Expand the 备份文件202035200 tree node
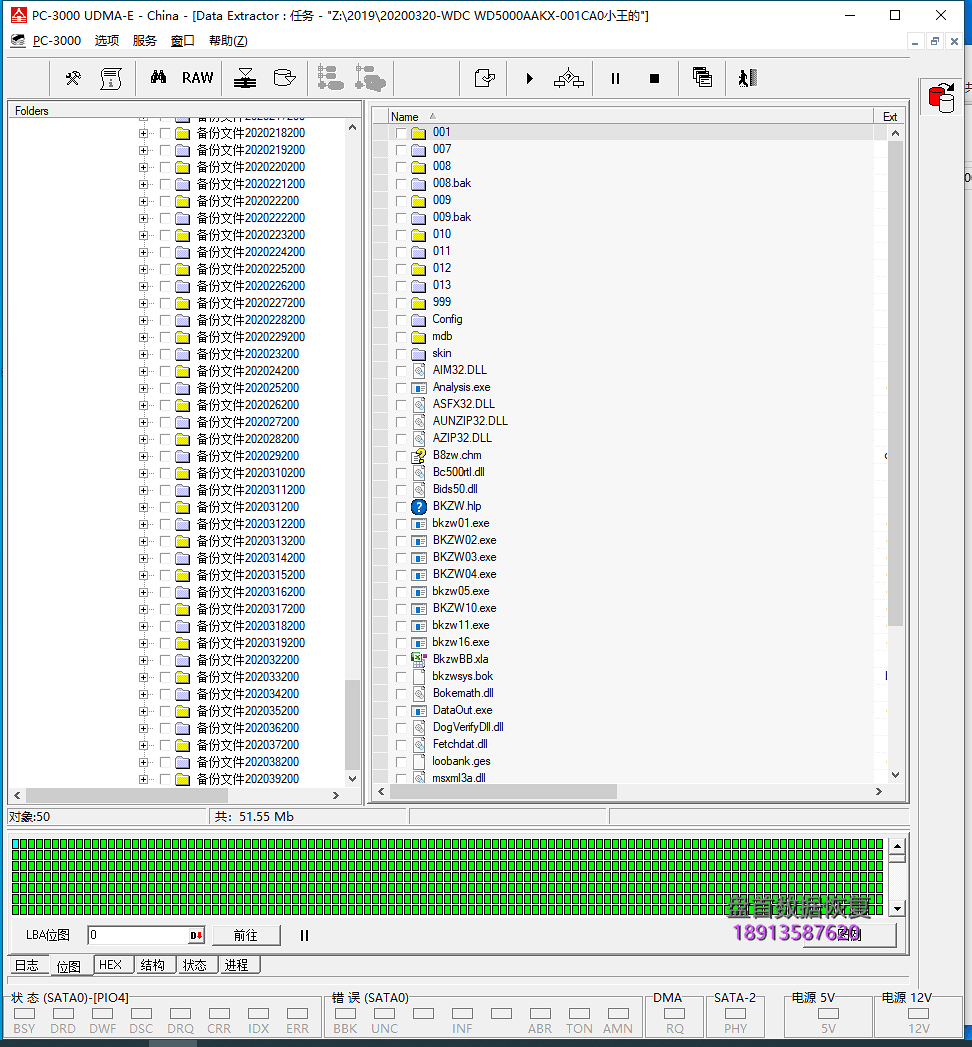This screenshot has height=1047, width=972. (143, 711)
